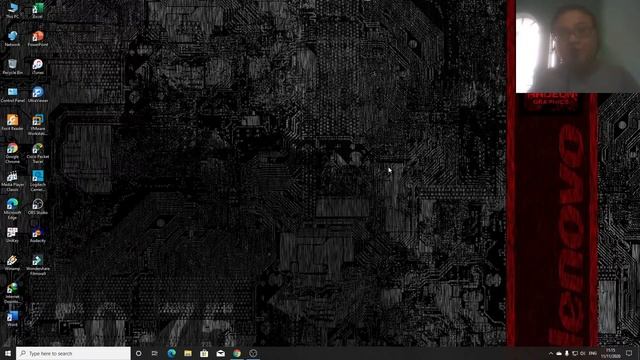Open the network tray icon
This screenshot has height=360, width=640.
[x=575, y=353]
